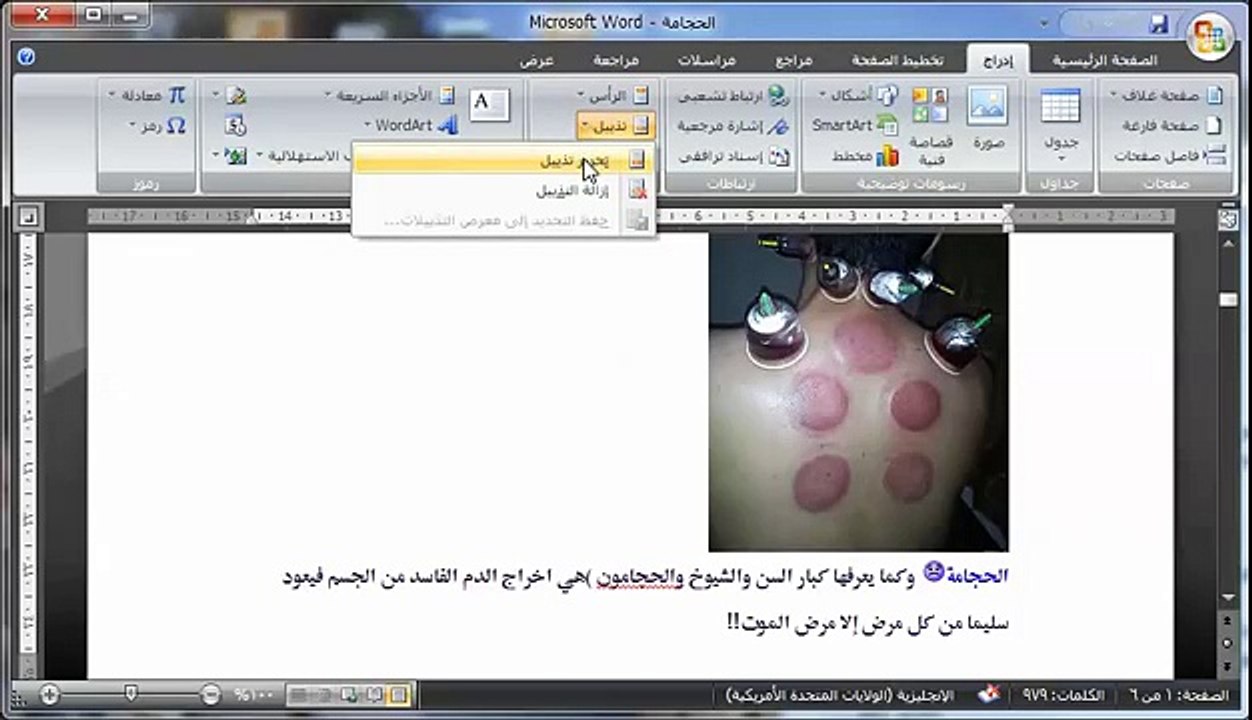Click Select Browse Object round button
Screen dimensions: 1252x720
[1228, 641]
